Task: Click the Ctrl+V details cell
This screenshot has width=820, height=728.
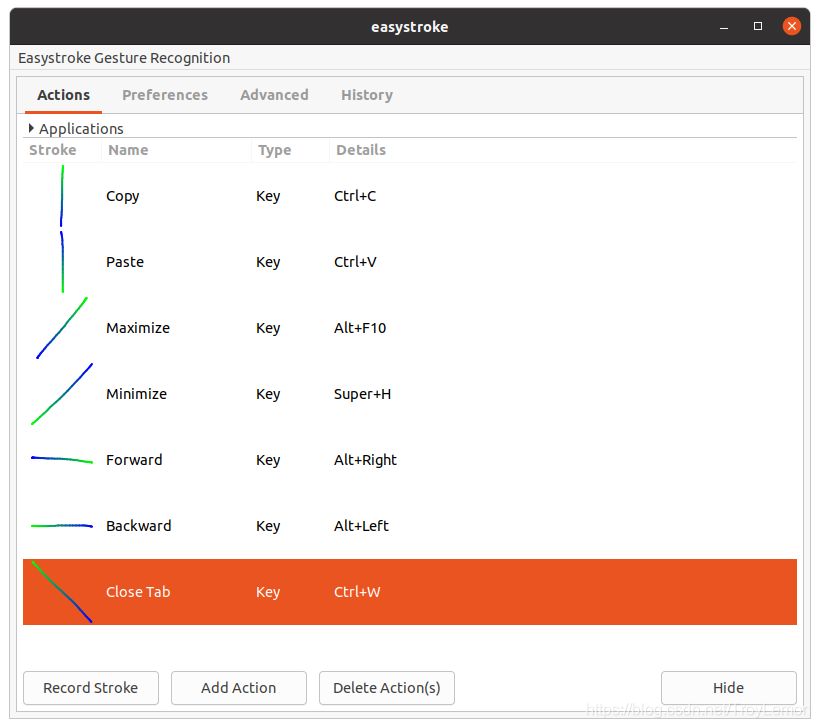Action: [355, 262]
